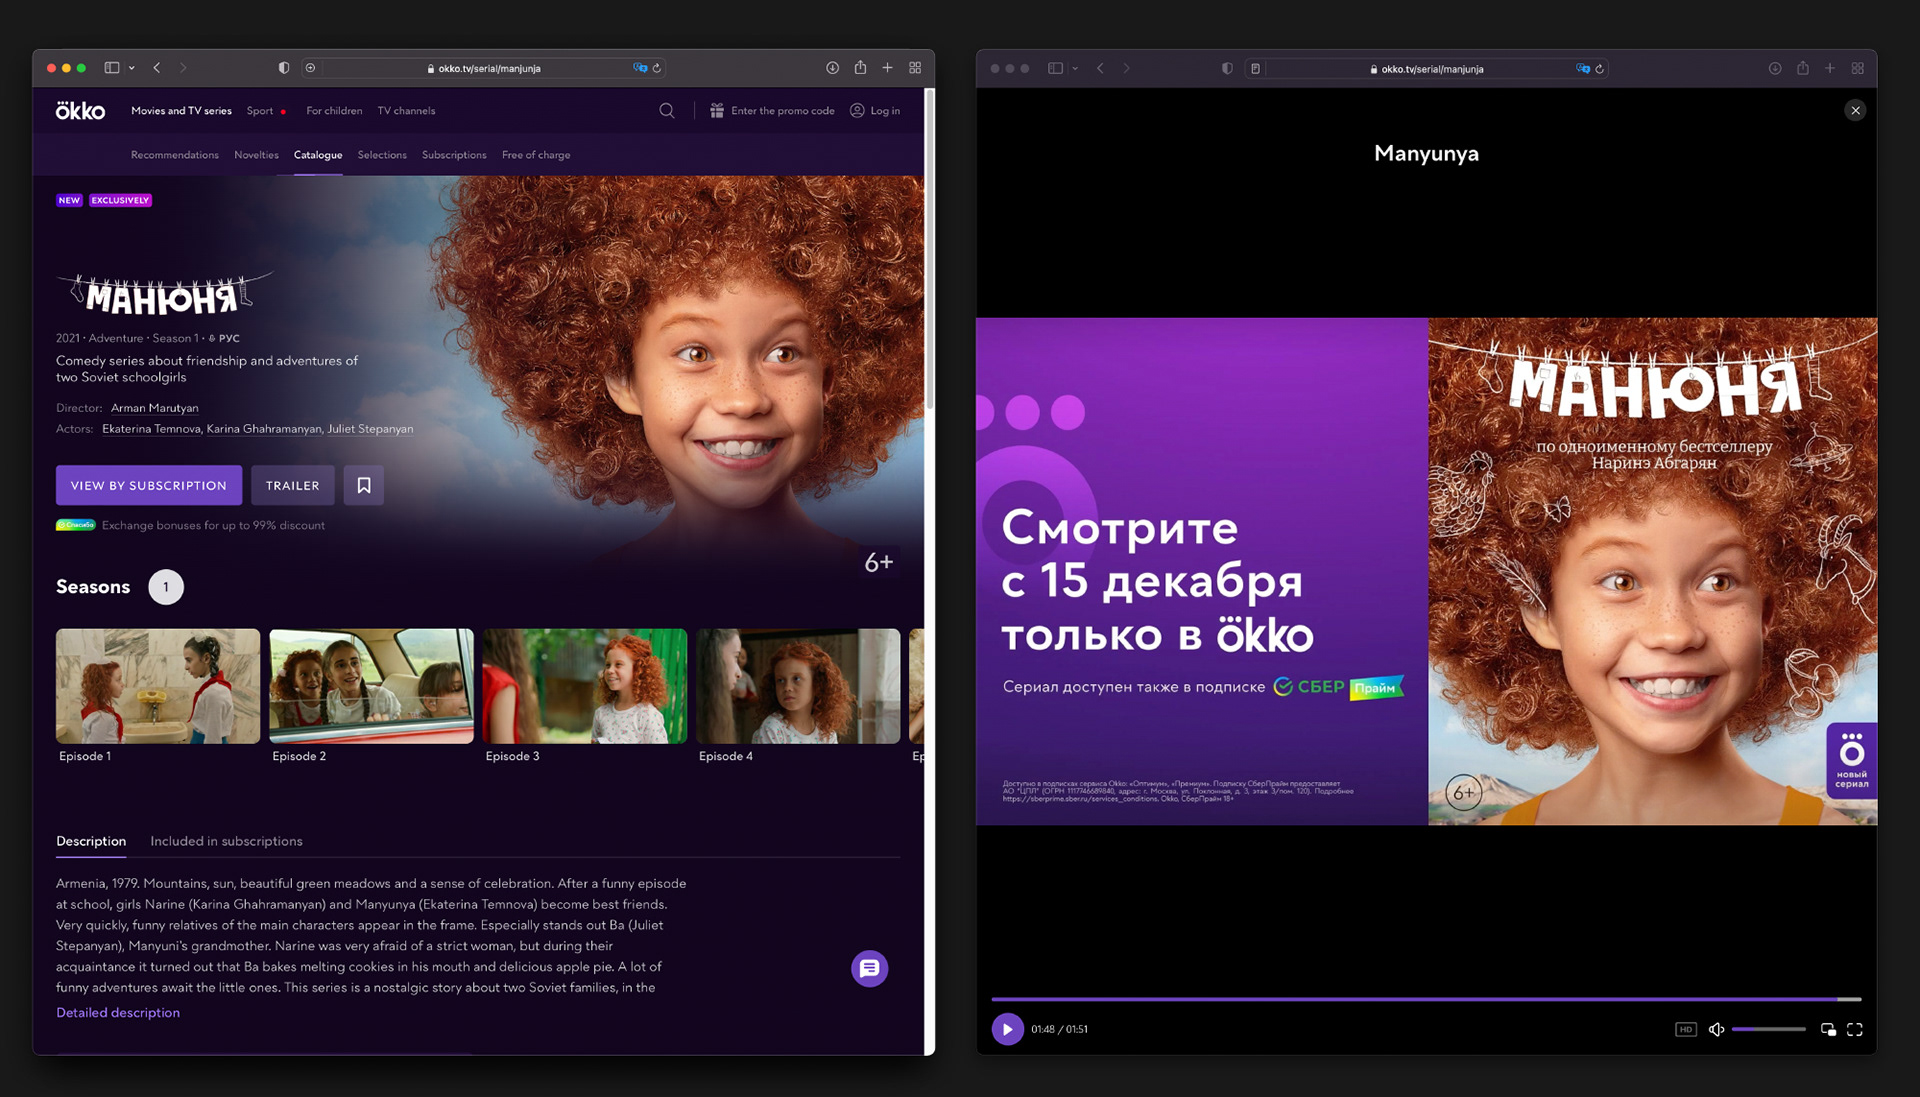Open the TV channels section
The width and height of the screenshot is (1920, 1097).
pyautogui.click(x=406, y=111)
